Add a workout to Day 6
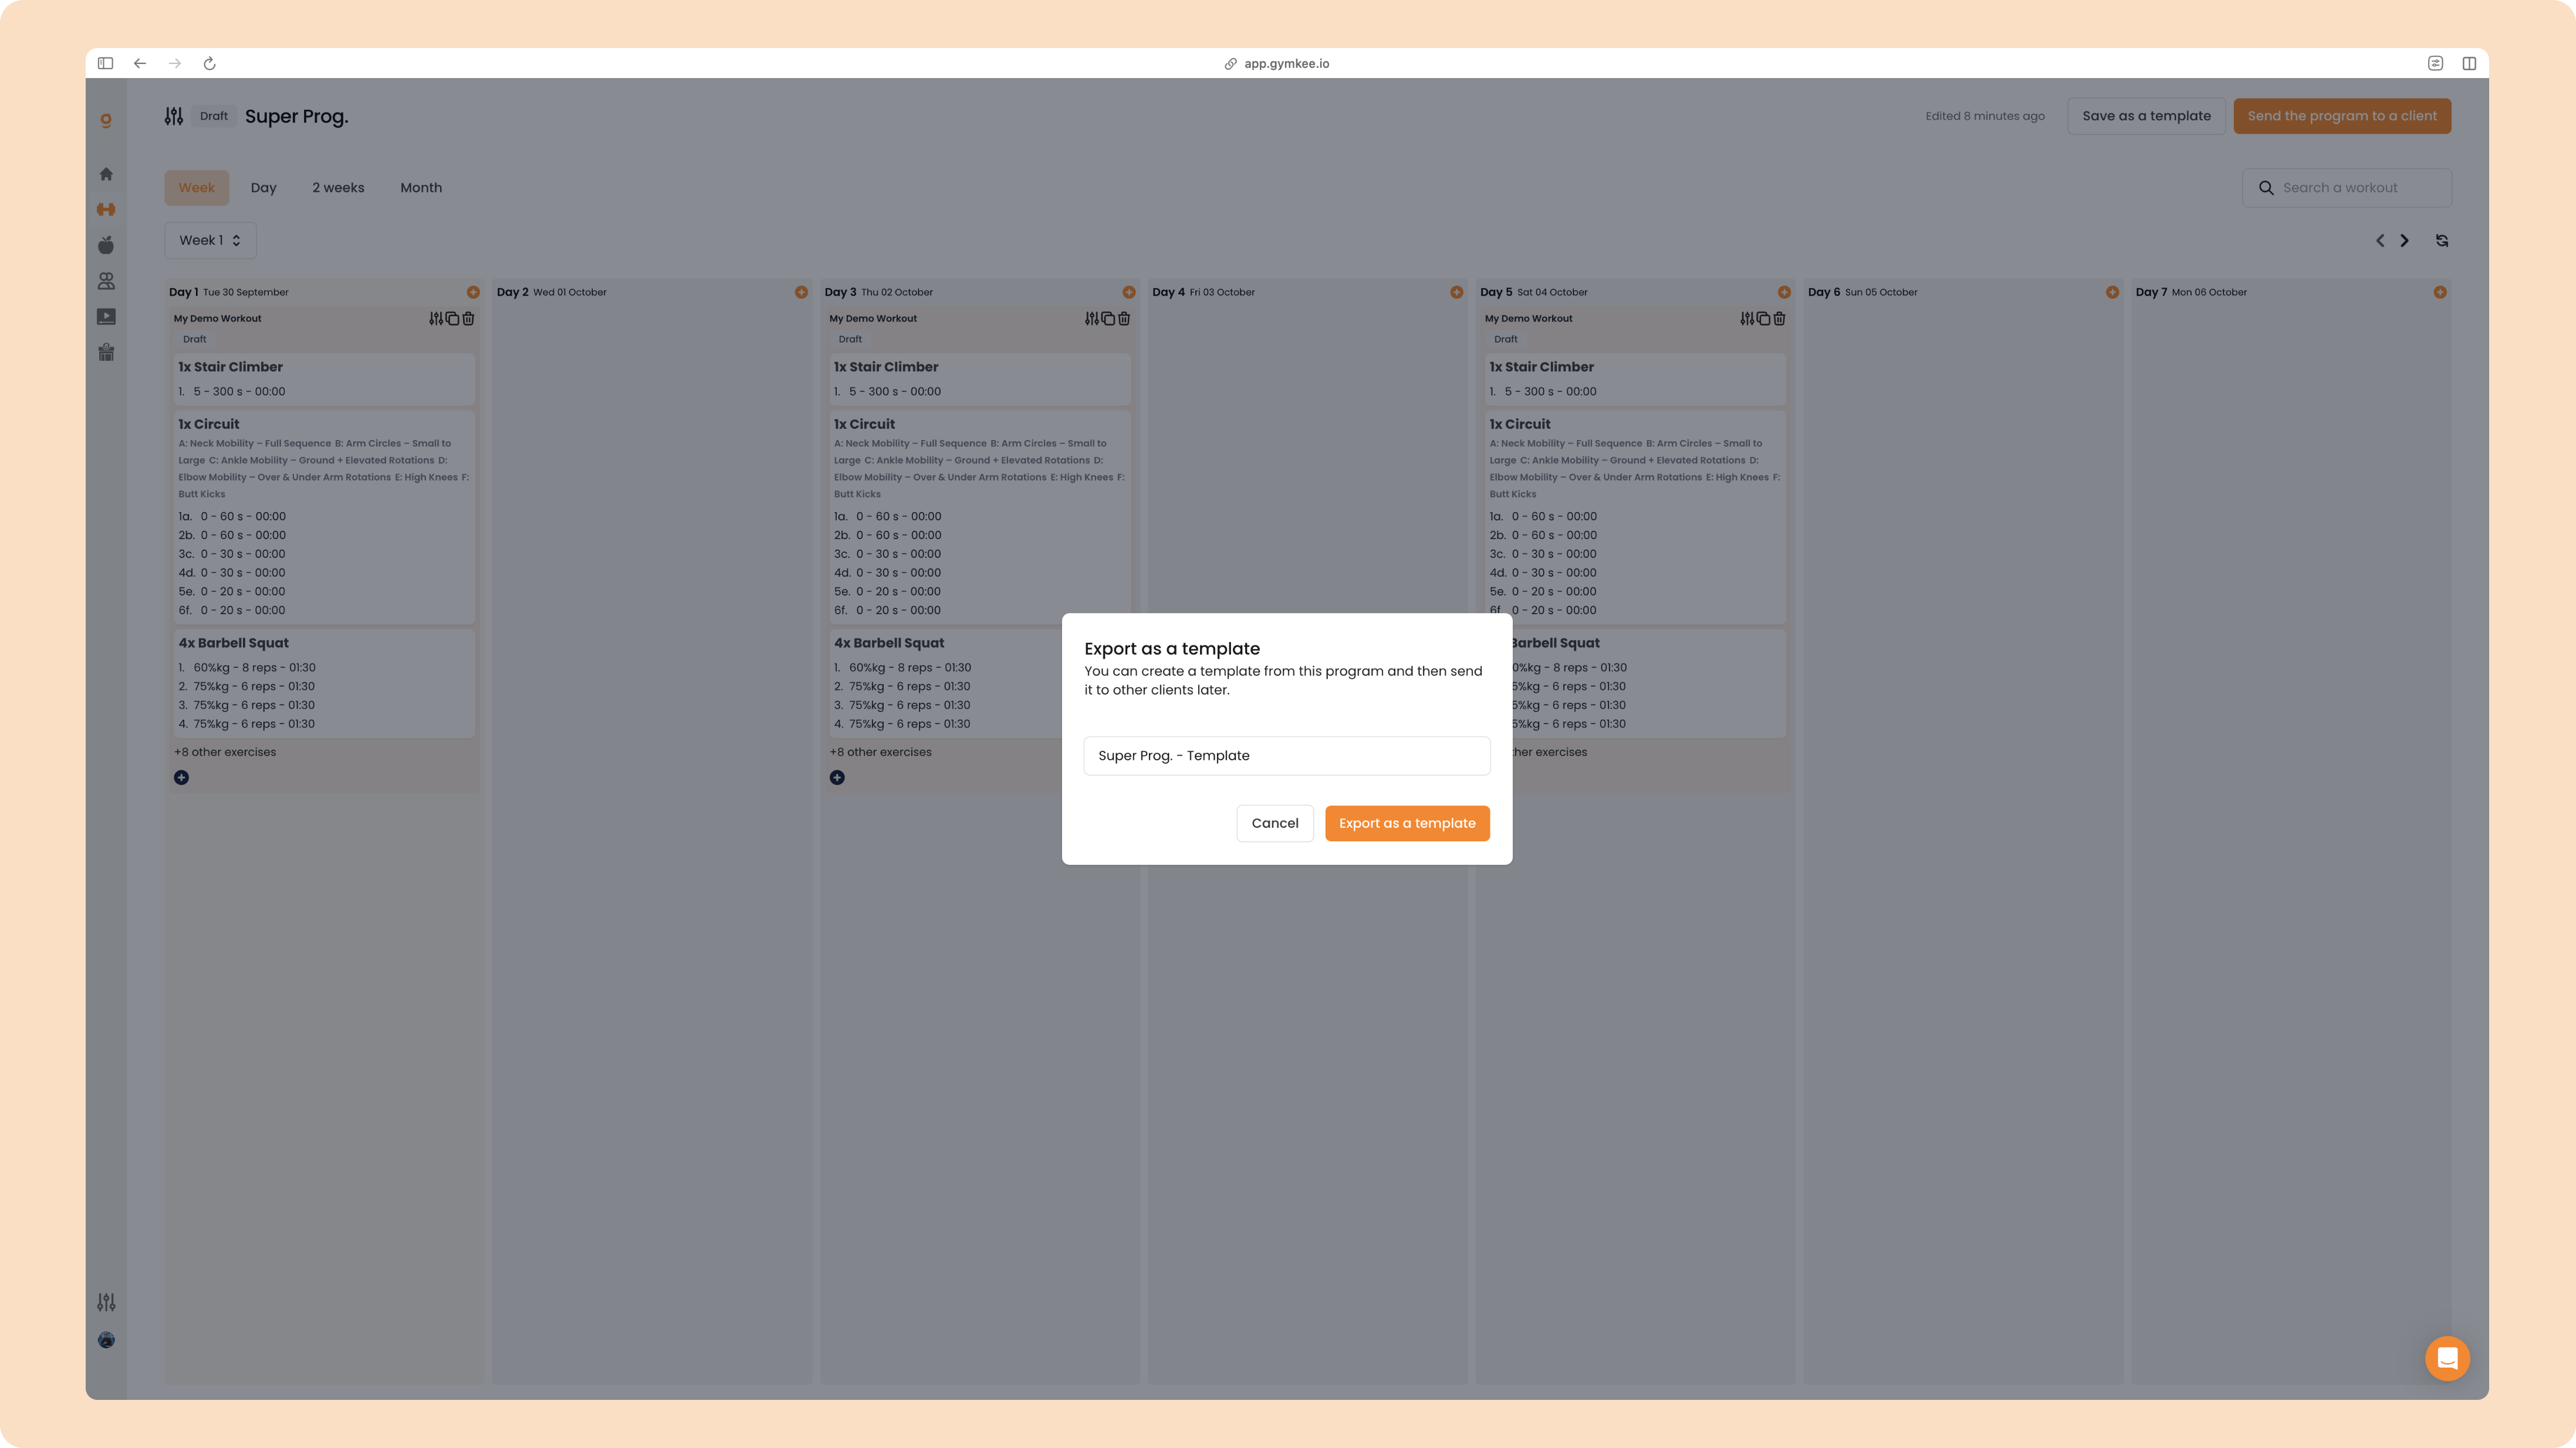This screenshot has width=2576, height=1448. click(x=2112, y=292)
